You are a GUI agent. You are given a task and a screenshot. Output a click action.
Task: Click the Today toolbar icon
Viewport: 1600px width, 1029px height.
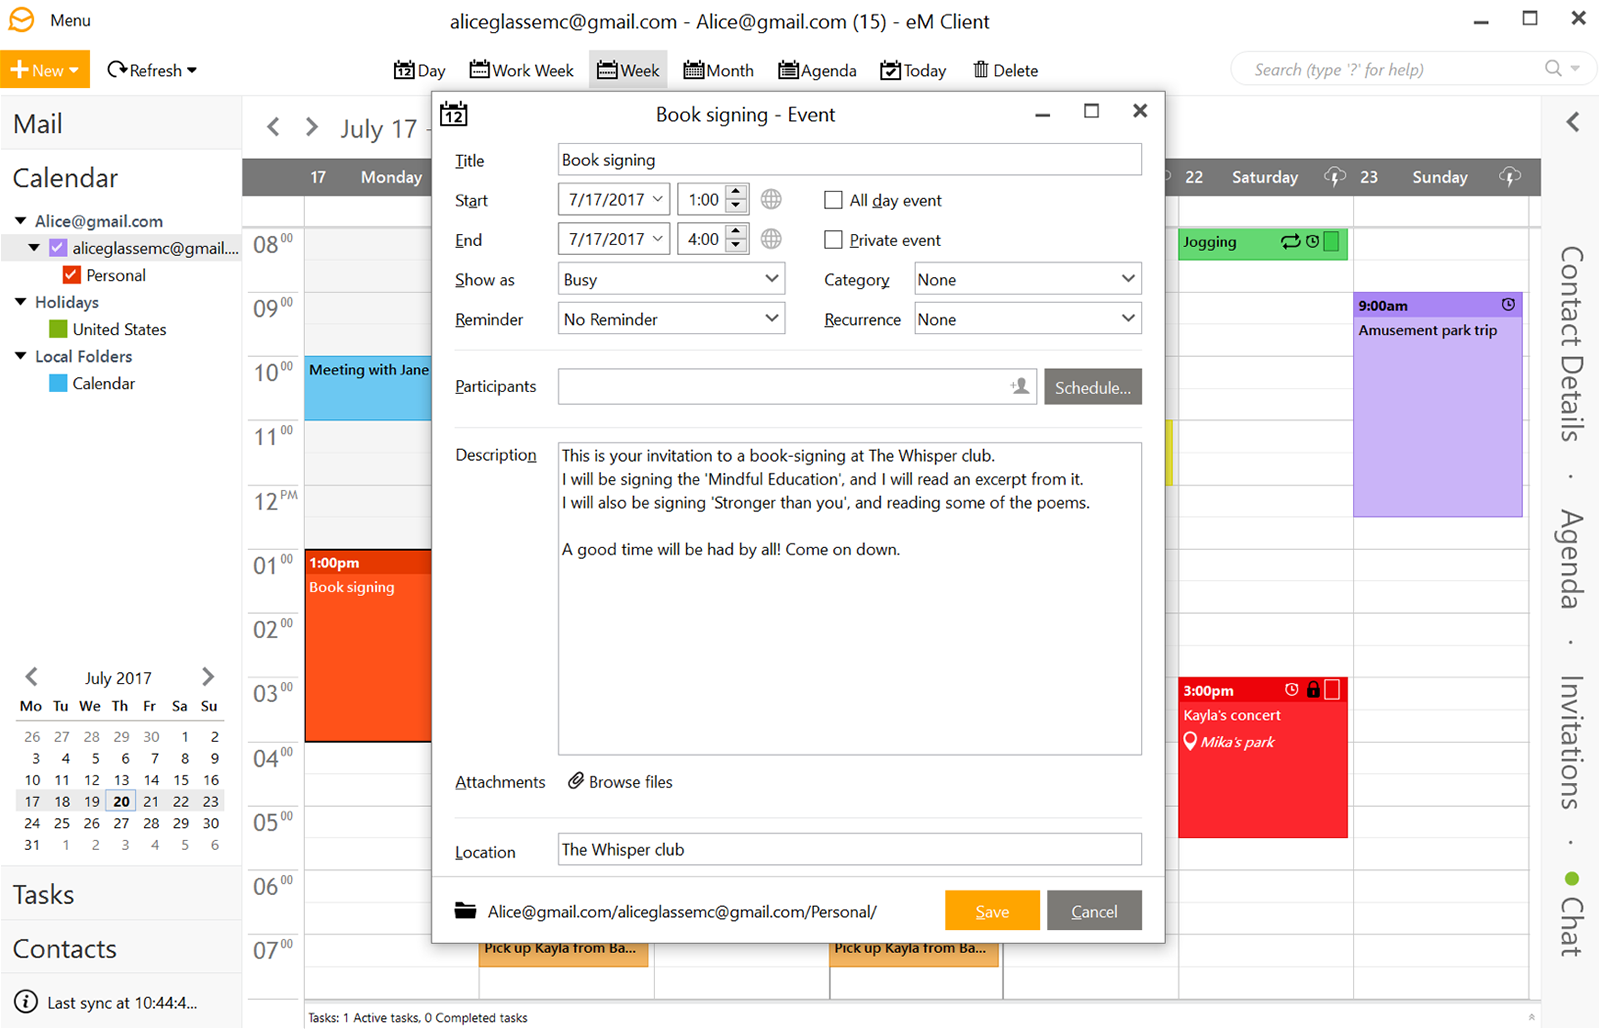pos(891,69)
